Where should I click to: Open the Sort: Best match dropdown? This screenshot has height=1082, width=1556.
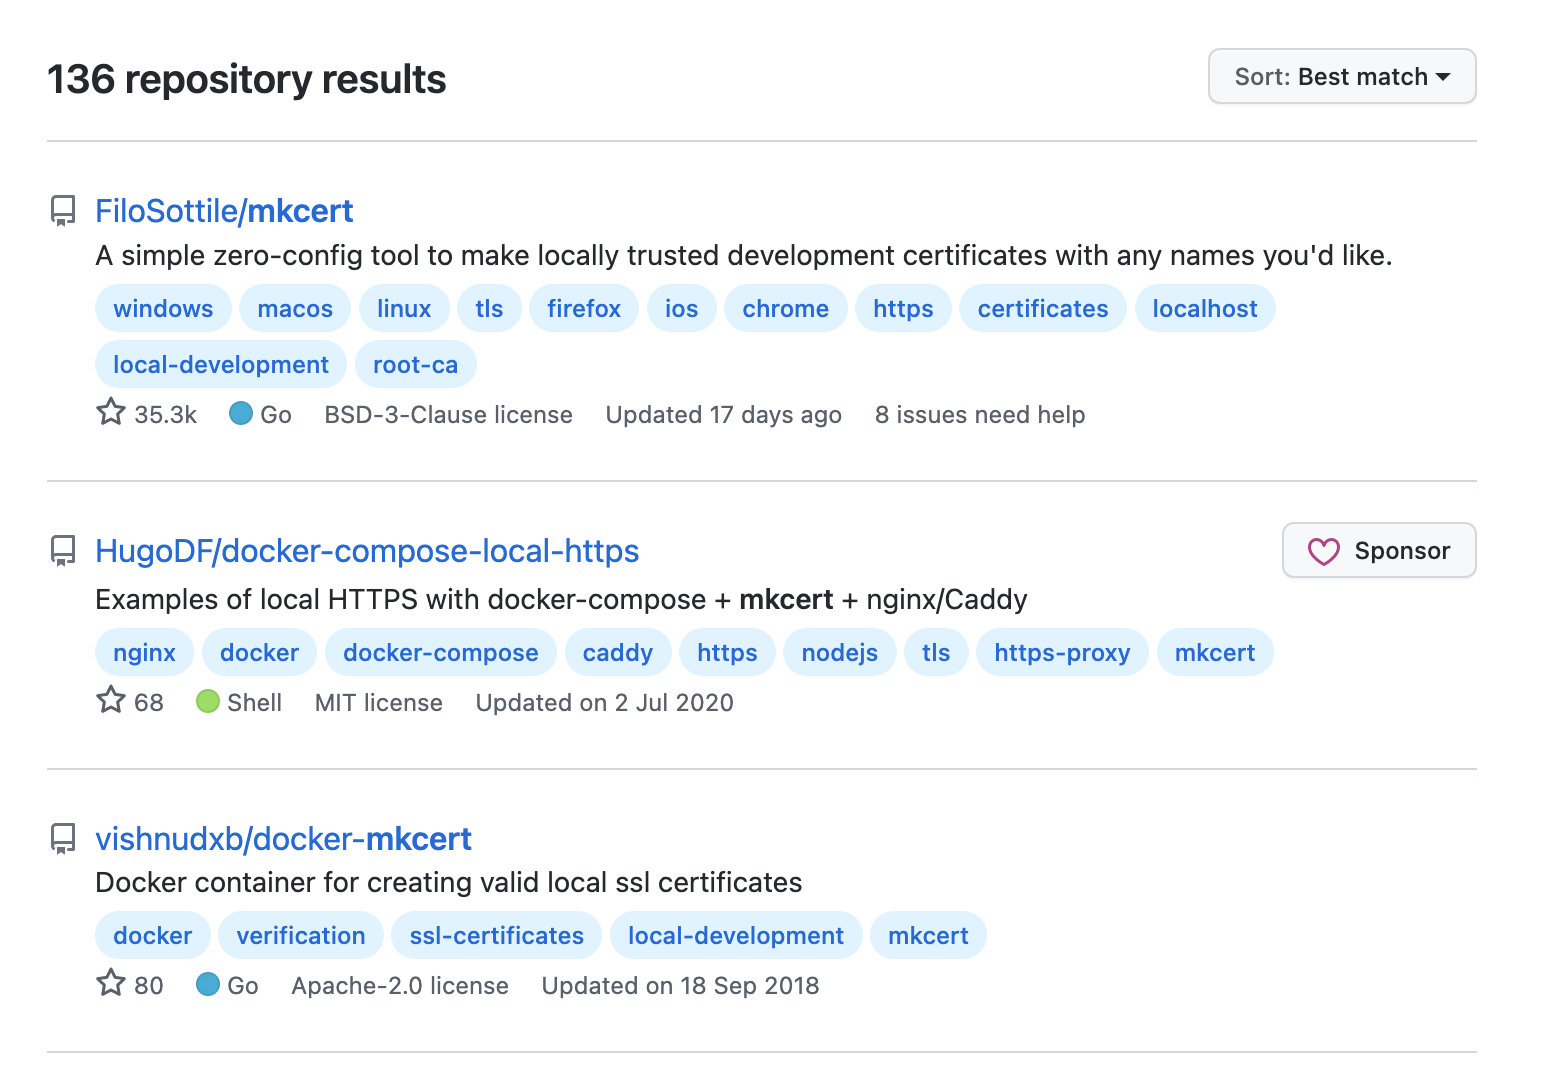point(1341,77)
